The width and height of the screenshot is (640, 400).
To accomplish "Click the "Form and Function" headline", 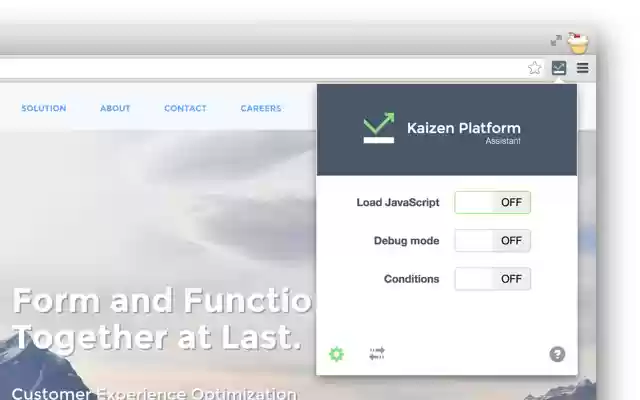I will (164, 301).
